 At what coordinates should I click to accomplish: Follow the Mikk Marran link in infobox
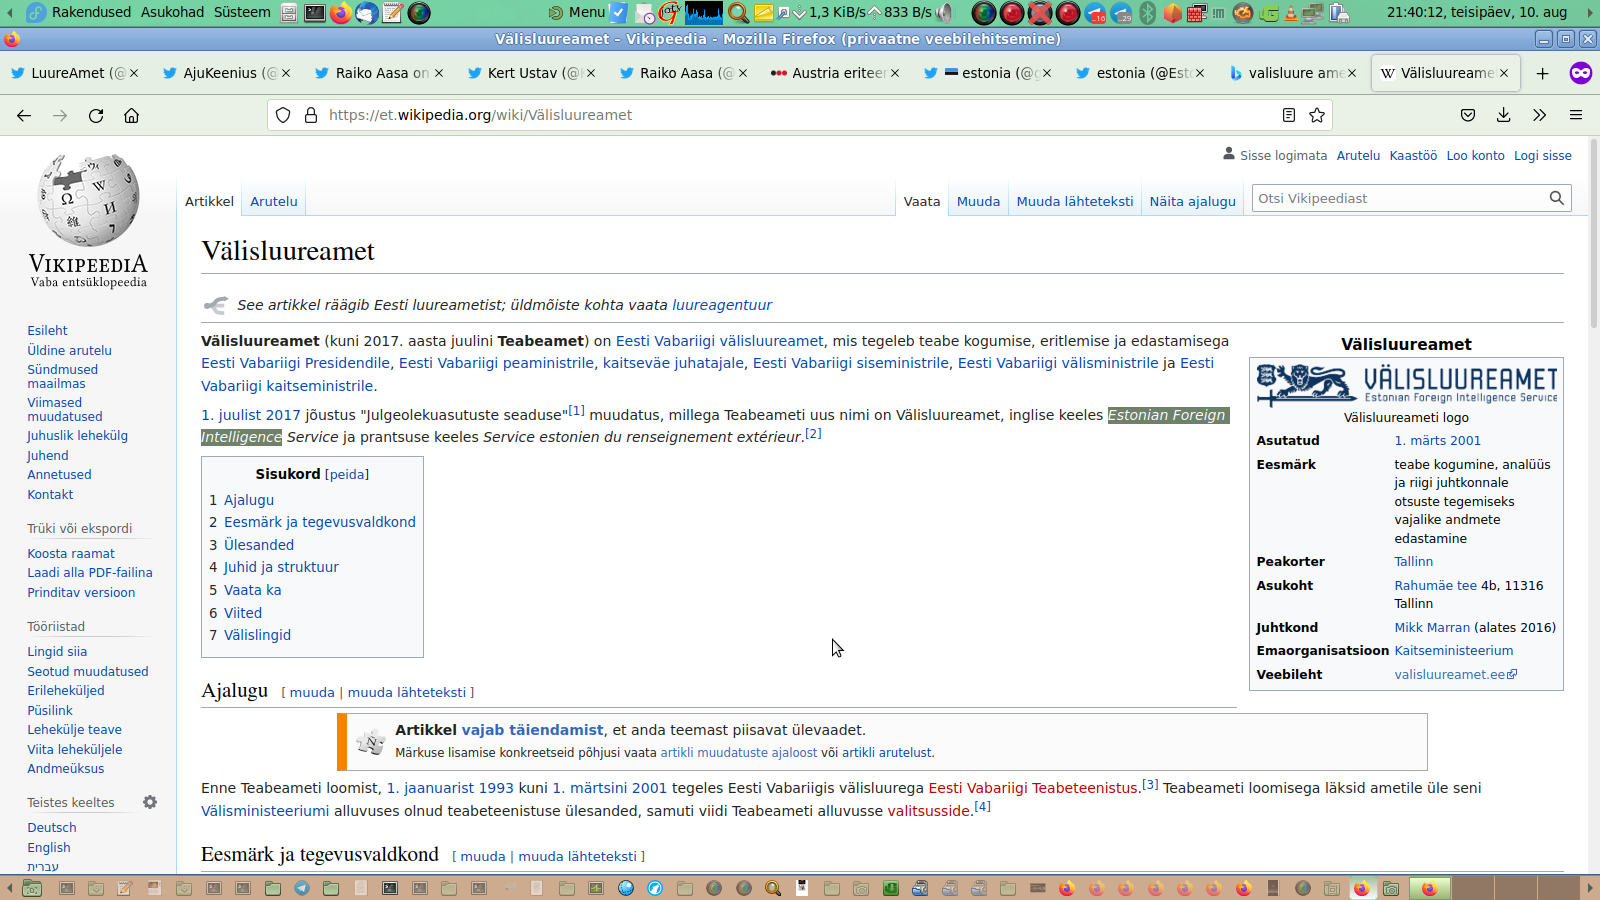coord(1432,627)
